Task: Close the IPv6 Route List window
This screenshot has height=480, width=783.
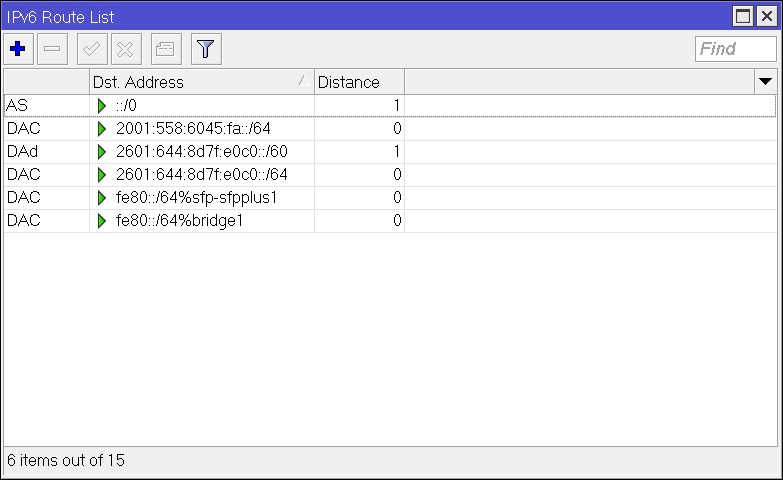Action: (767, 16)
